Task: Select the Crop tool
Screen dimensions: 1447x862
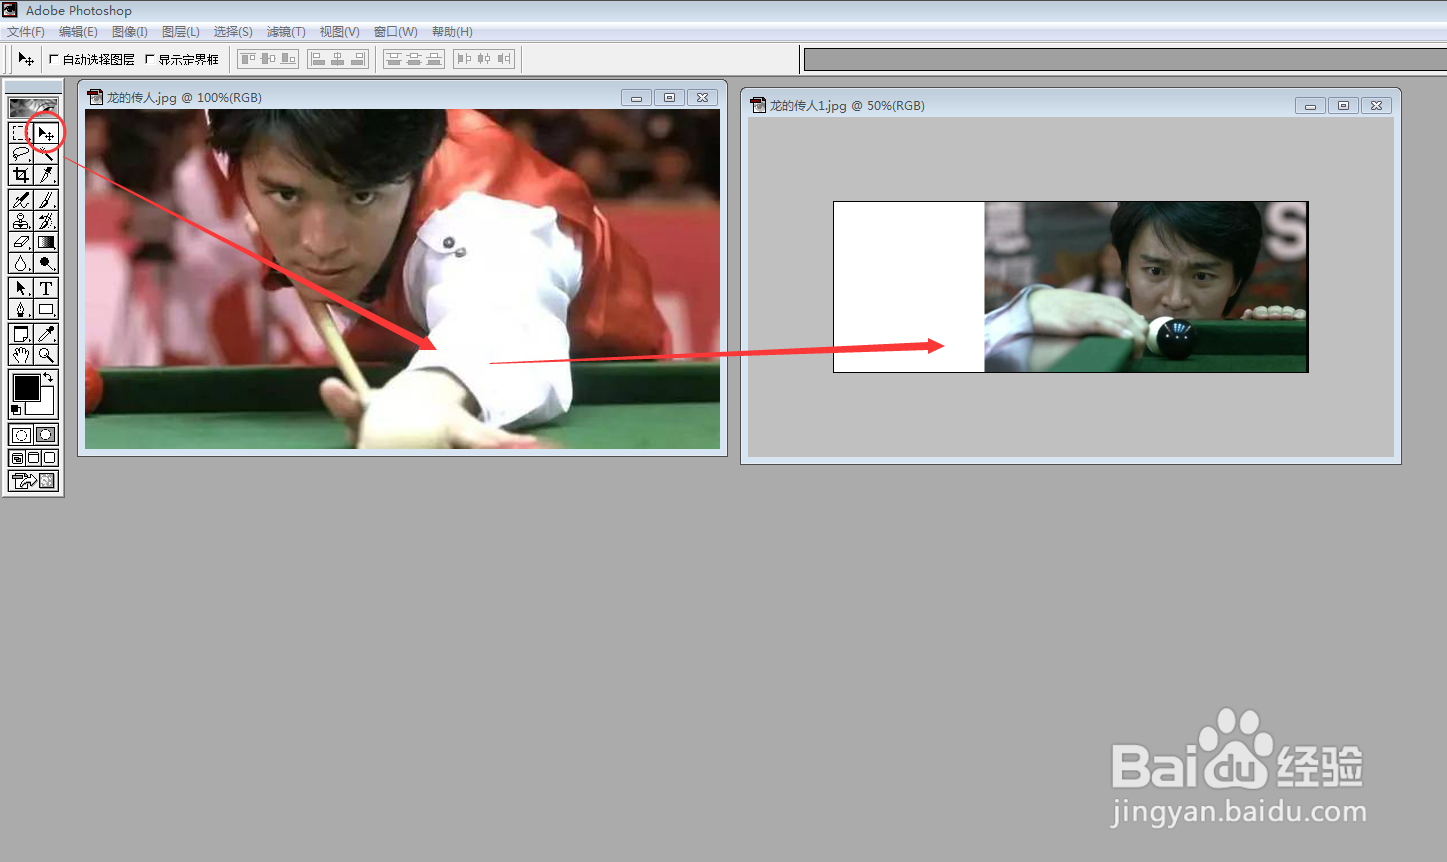Action: (x=20, y=175)
